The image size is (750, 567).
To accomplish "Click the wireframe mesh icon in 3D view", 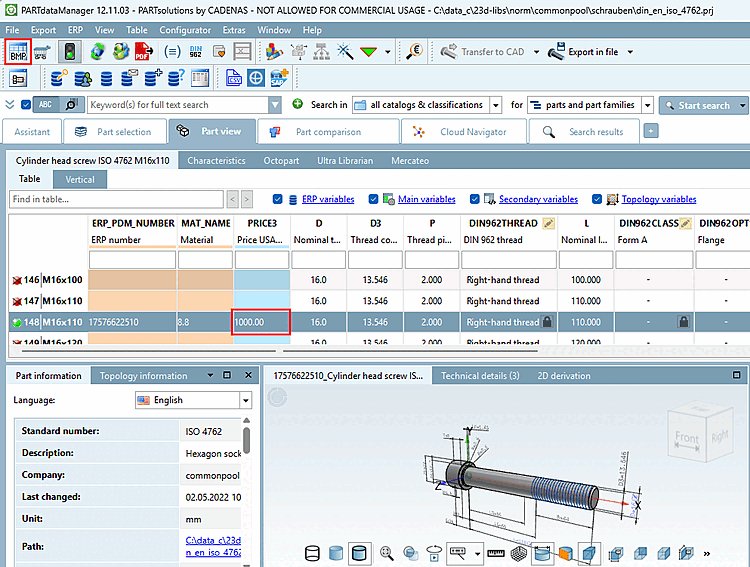I will [518, 554].
